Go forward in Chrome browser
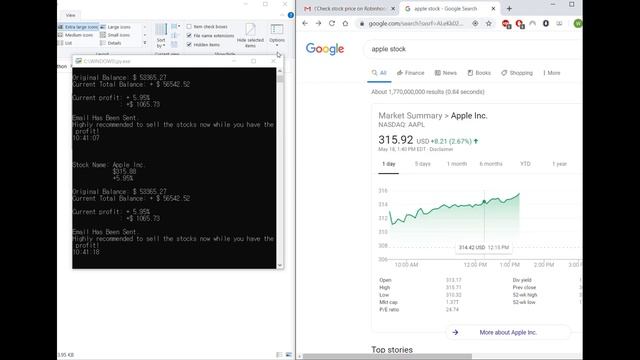 [318, 23]
